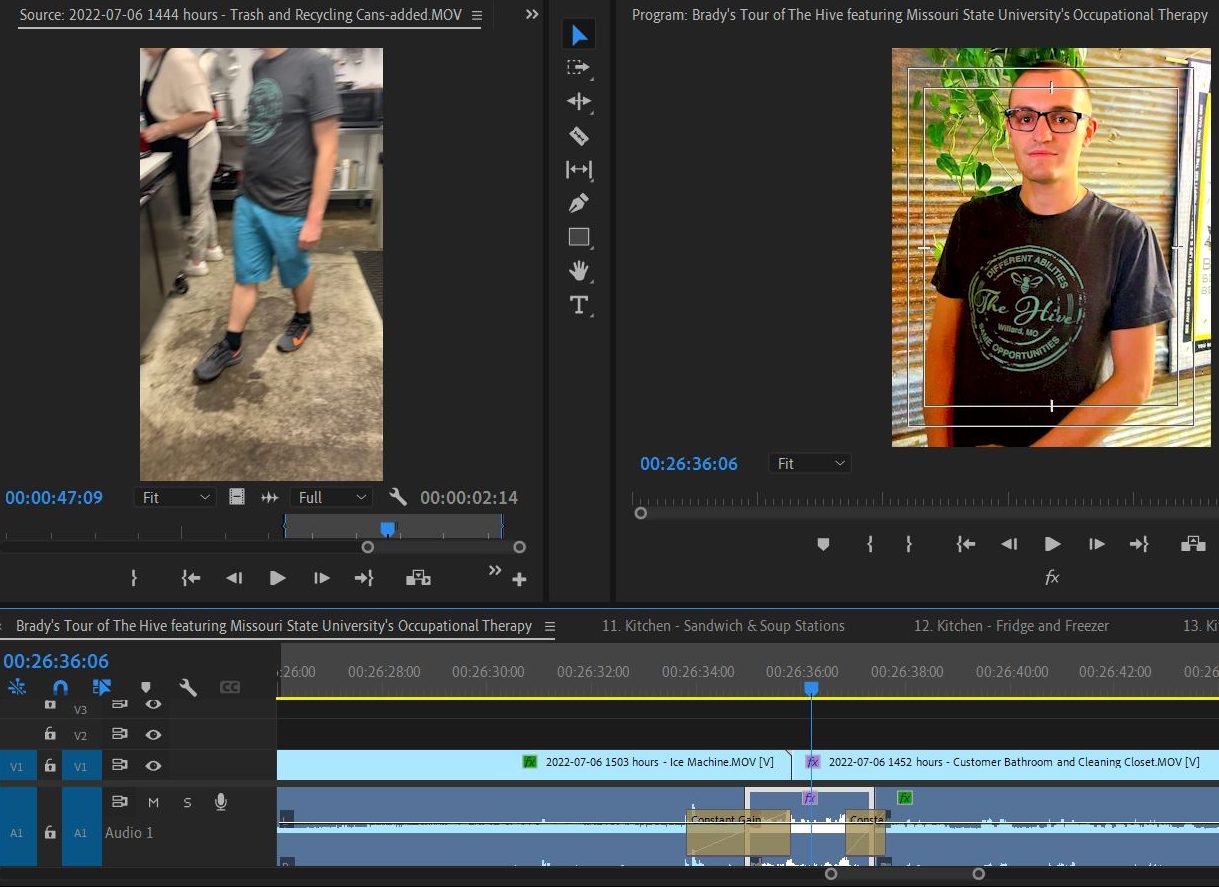Click Source monitor timecode 00:00:47:09
The image size is (1219, 887).
pos(54,497)
